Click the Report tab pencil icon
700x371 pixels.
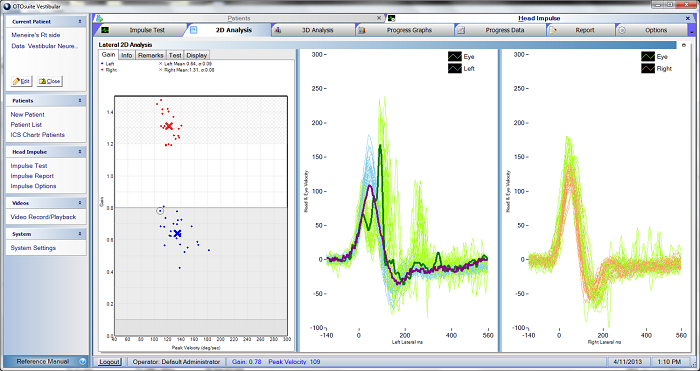[x=553, y=30]
